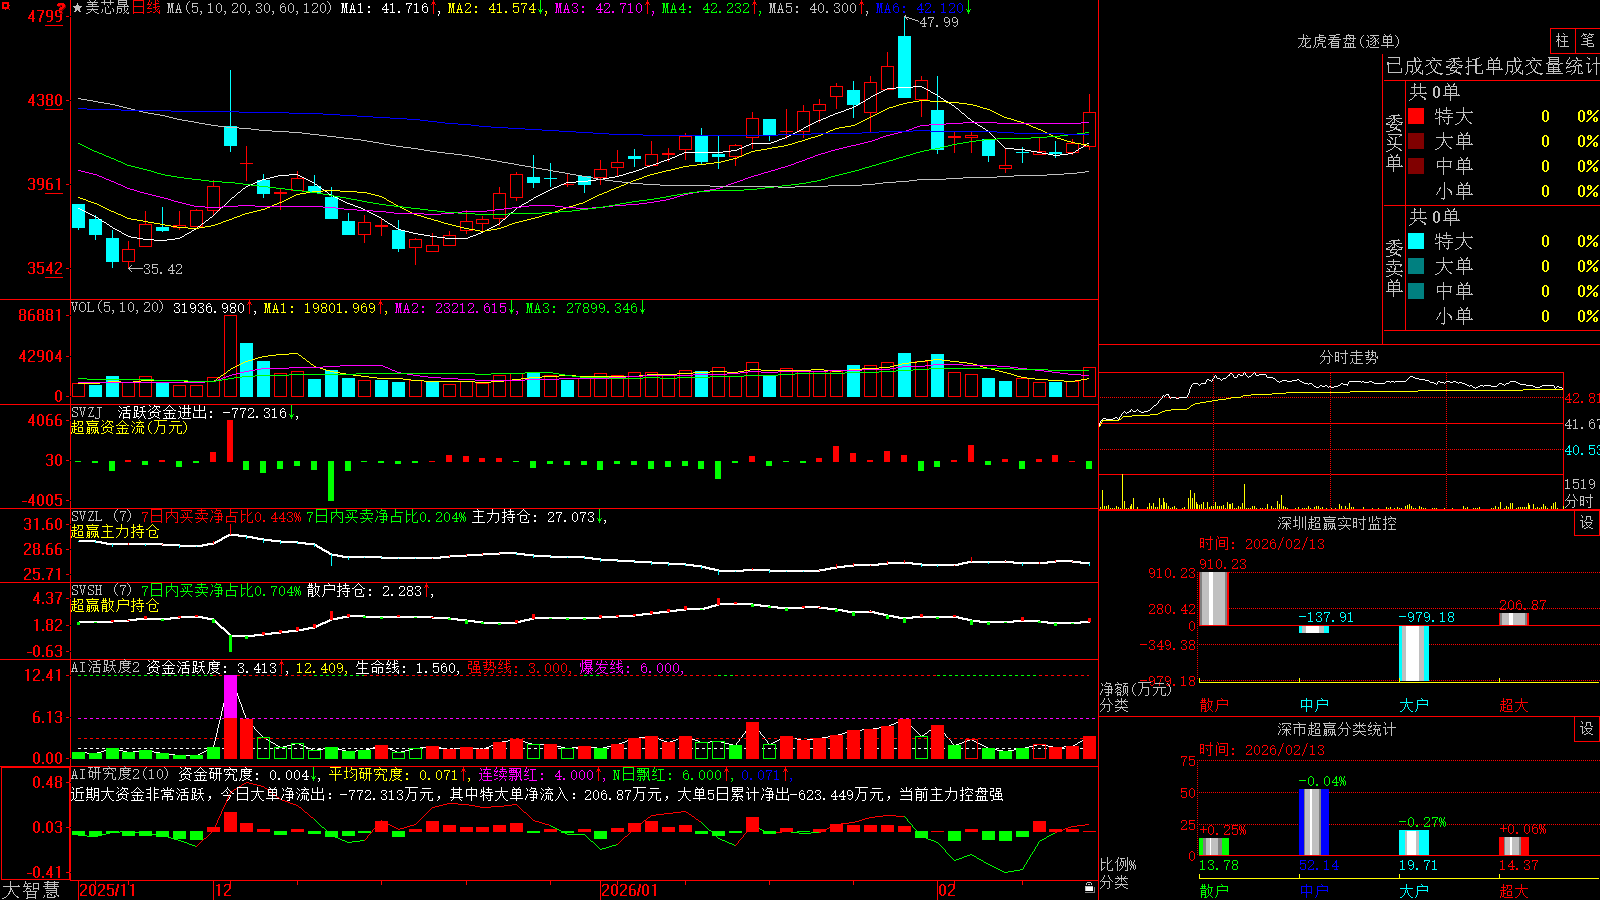Click the 大智慧 logo
Viewport: 1600px width, 900px height.
(x=31, y=890)
